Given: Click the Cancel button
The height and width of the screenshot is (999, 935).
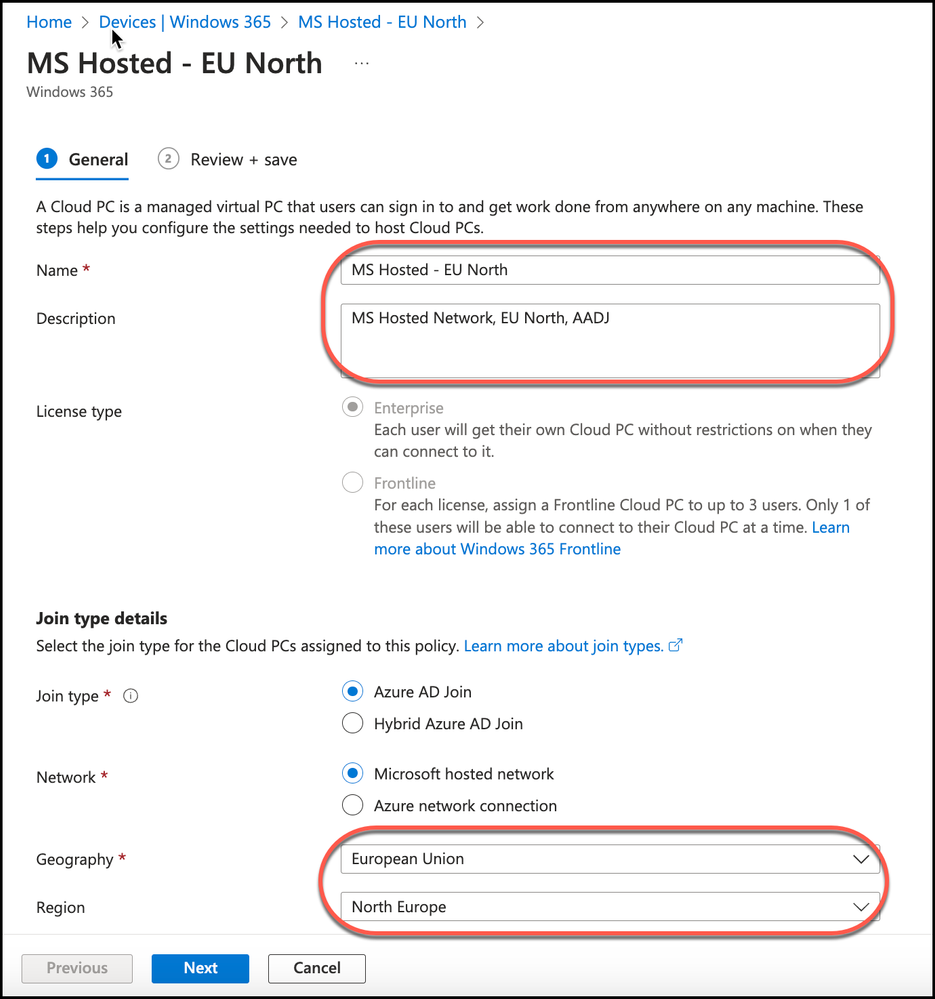Looking at the screenshot, I should (x=317, y=968).
